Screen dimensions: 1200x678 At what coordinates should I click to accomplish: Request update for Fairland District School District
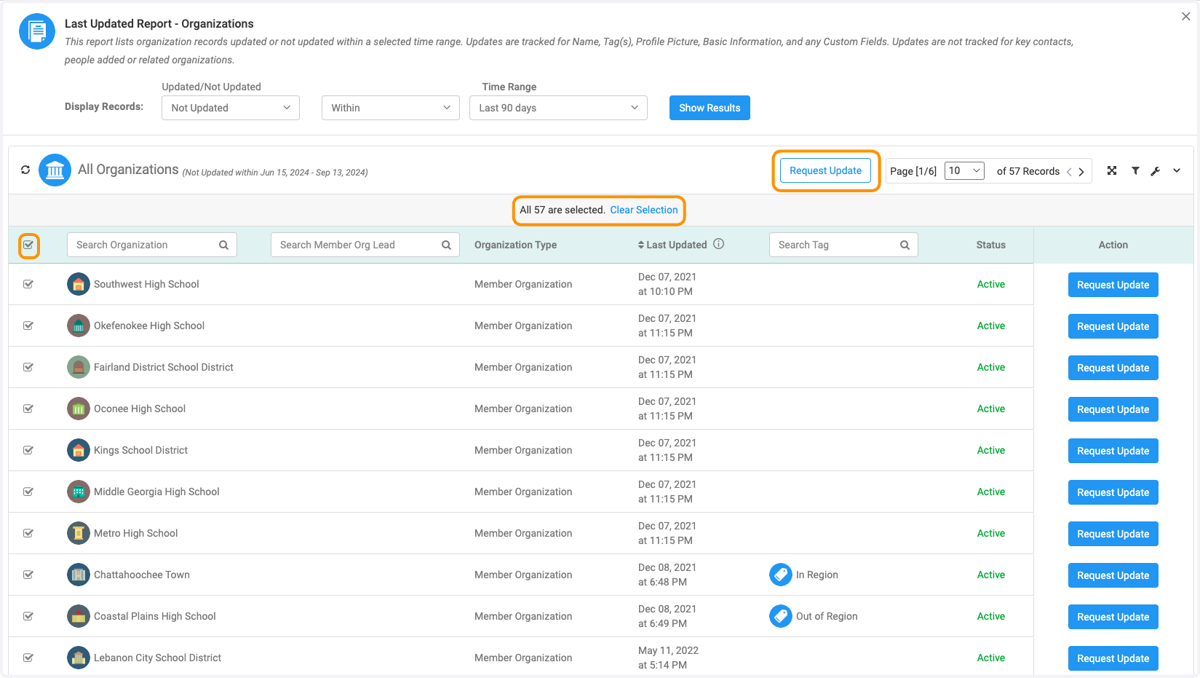1113,368
